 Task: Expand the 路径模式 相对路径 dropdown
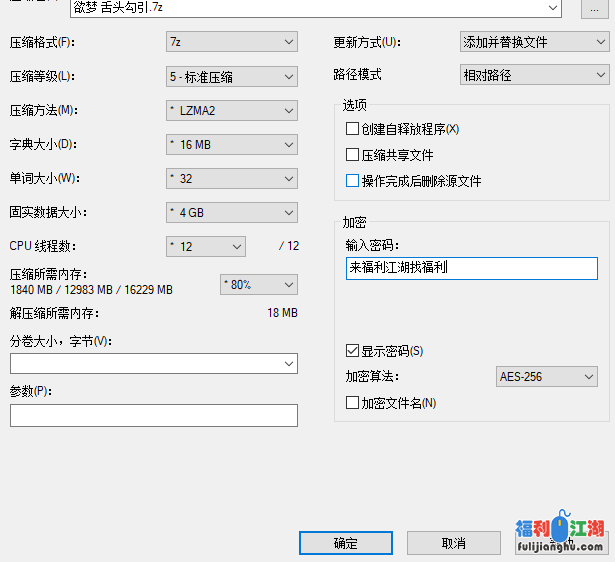coord(533,75)
